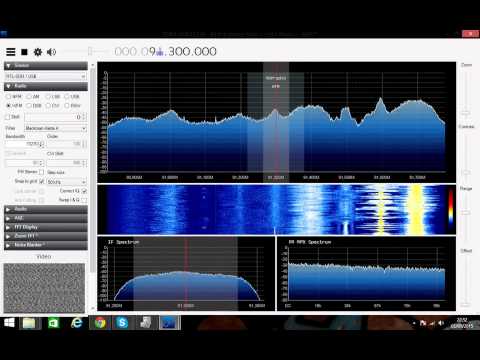
Task: Show hidden tray icons arrow
Action: (x=414, y=323)
